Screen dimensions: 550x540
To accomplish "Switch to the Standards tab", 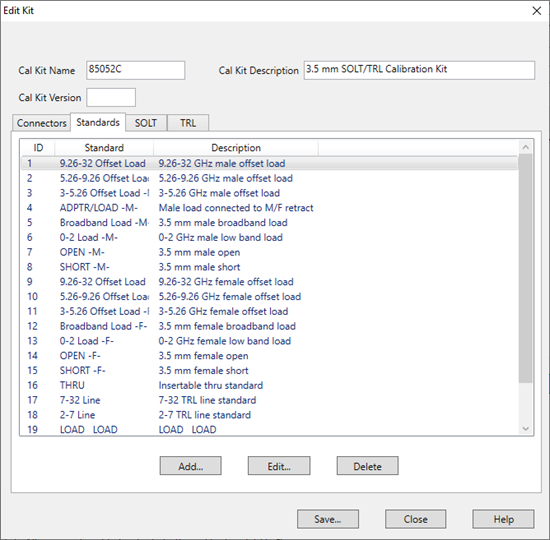I will (98, 122).
